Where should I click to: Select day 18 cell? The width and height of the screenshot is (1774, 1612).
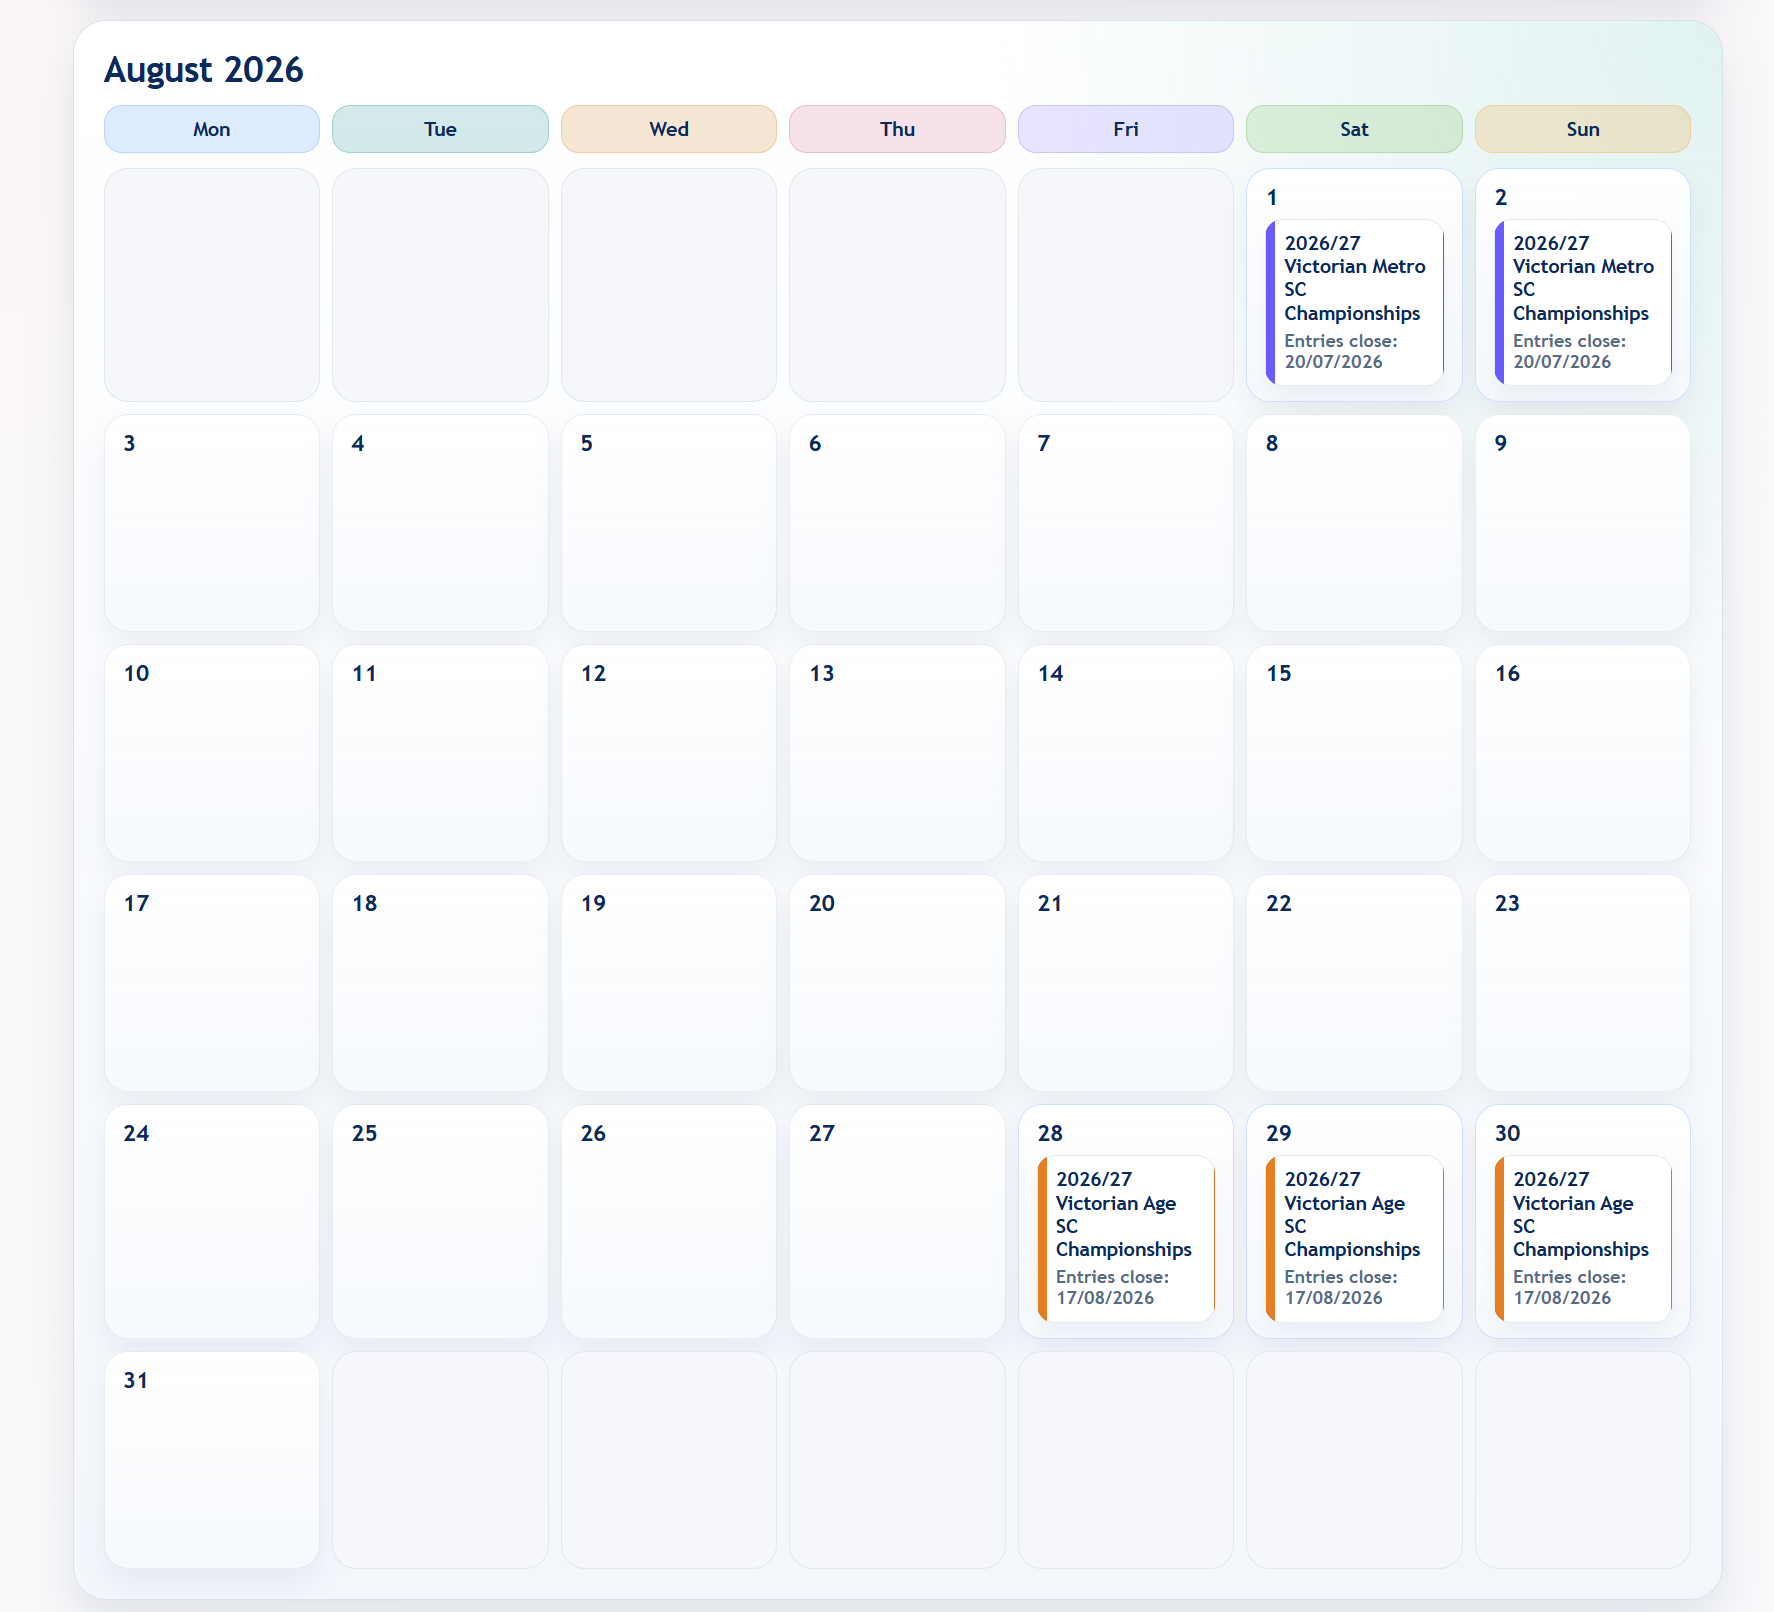tap(440, 983)
